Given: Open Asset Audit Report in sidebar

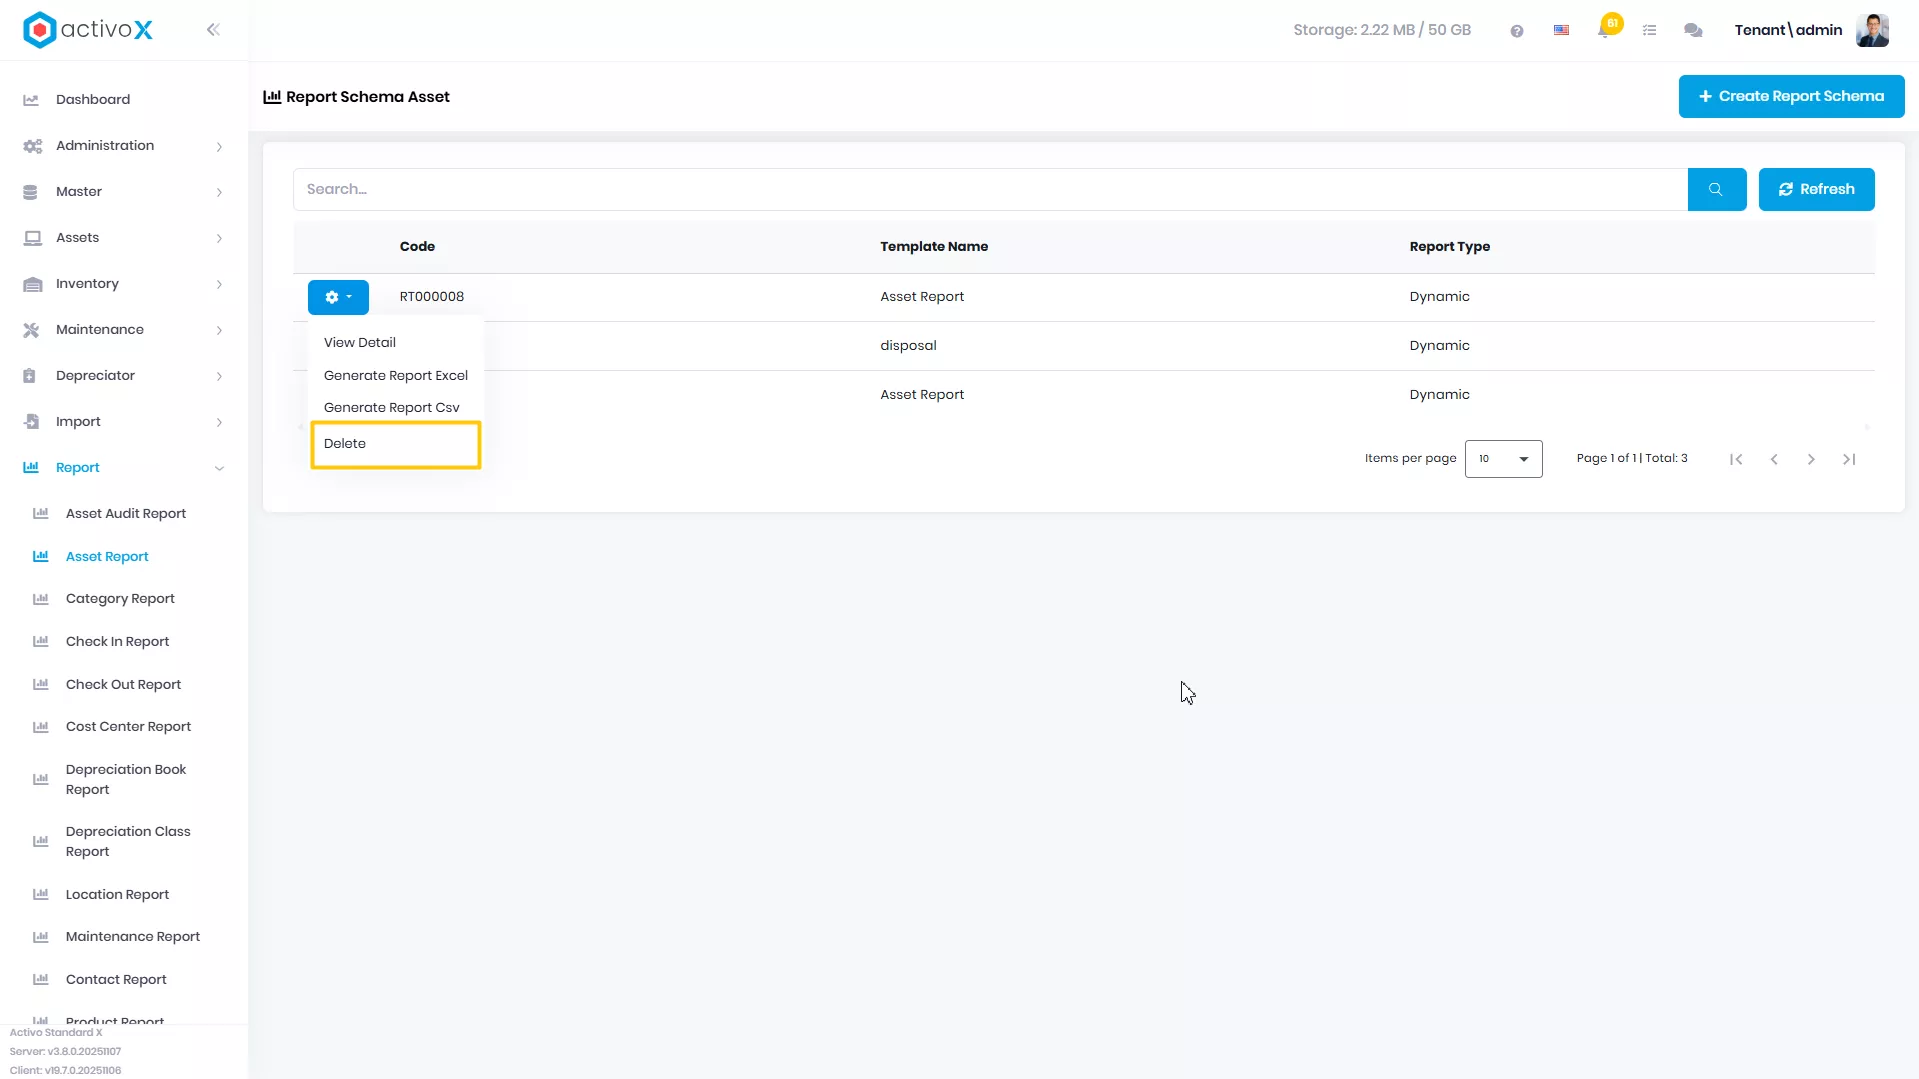Looking at the screenshot, I should click(126, 514).
